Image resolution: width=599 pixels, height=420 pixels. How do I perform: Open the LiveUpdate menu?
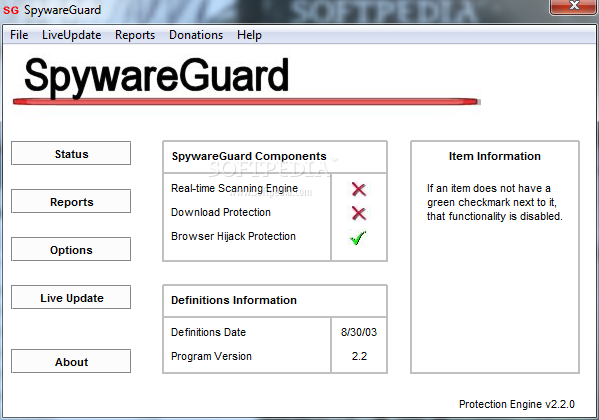(x=71, y=35)
